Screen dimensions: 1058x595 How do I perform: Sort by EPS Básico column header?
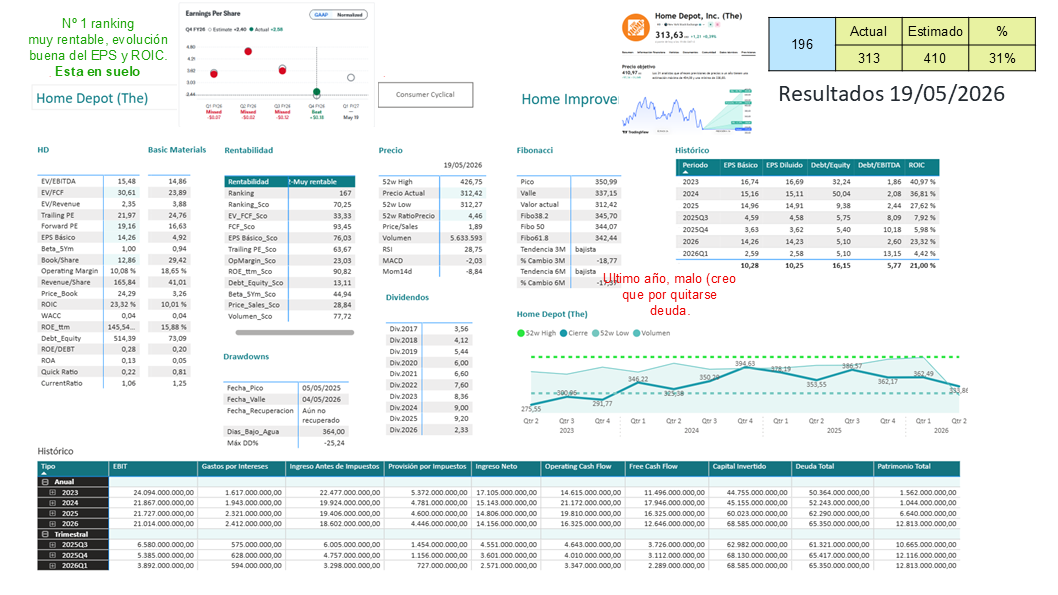(740, 166)
